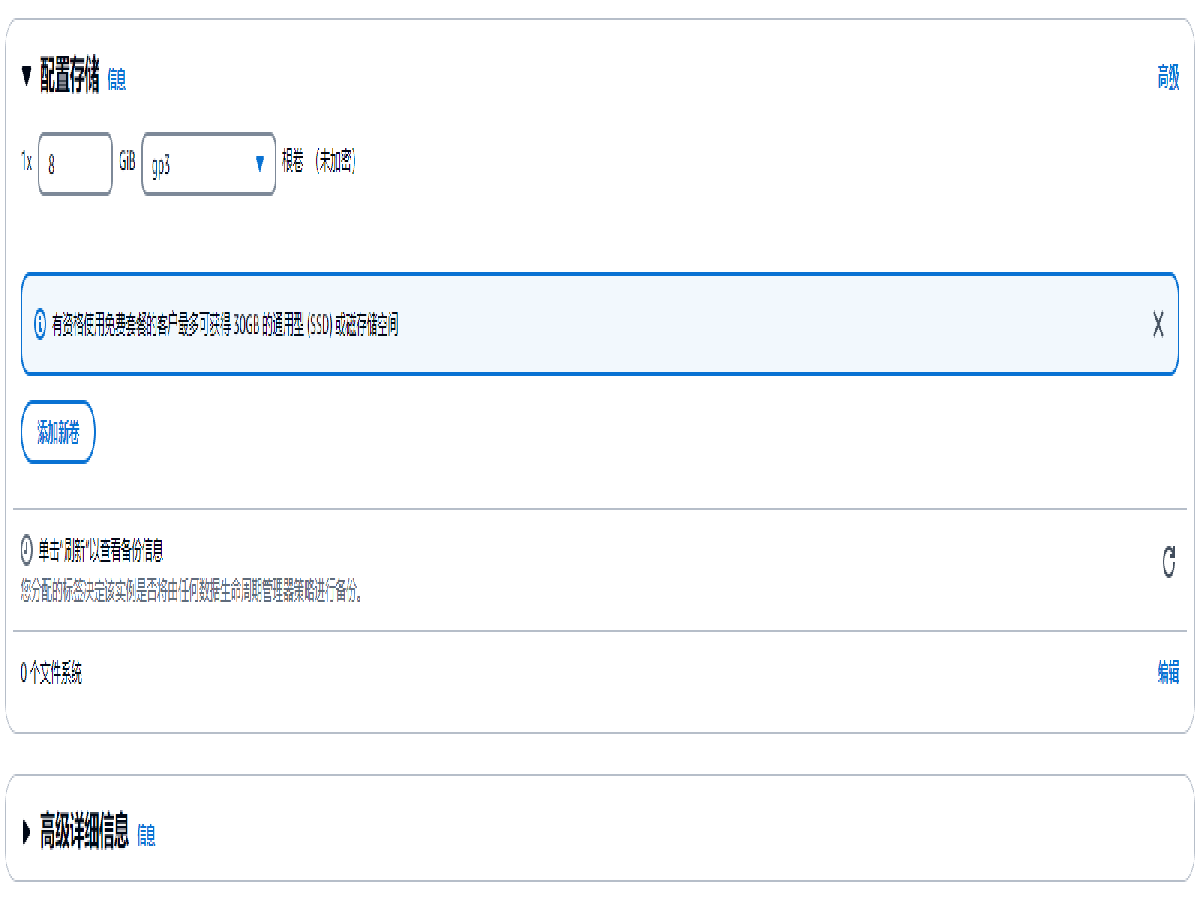Dismiss the free-tier storage banner with X
Viewport: 1200px width, 900px height.
pyautogui.click(x=1158, y=324)
